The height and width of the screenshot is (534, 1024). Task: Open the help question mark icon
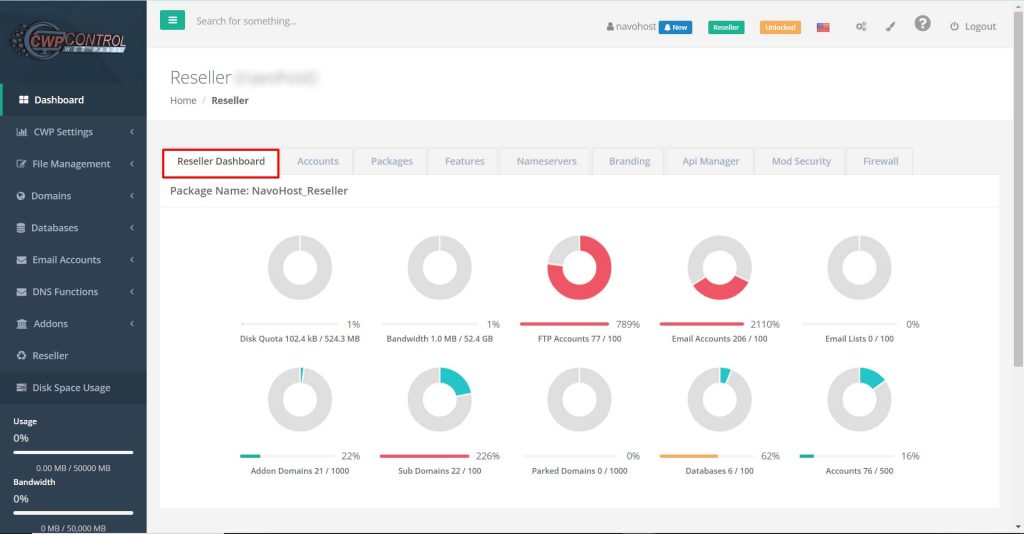point(922,24)
